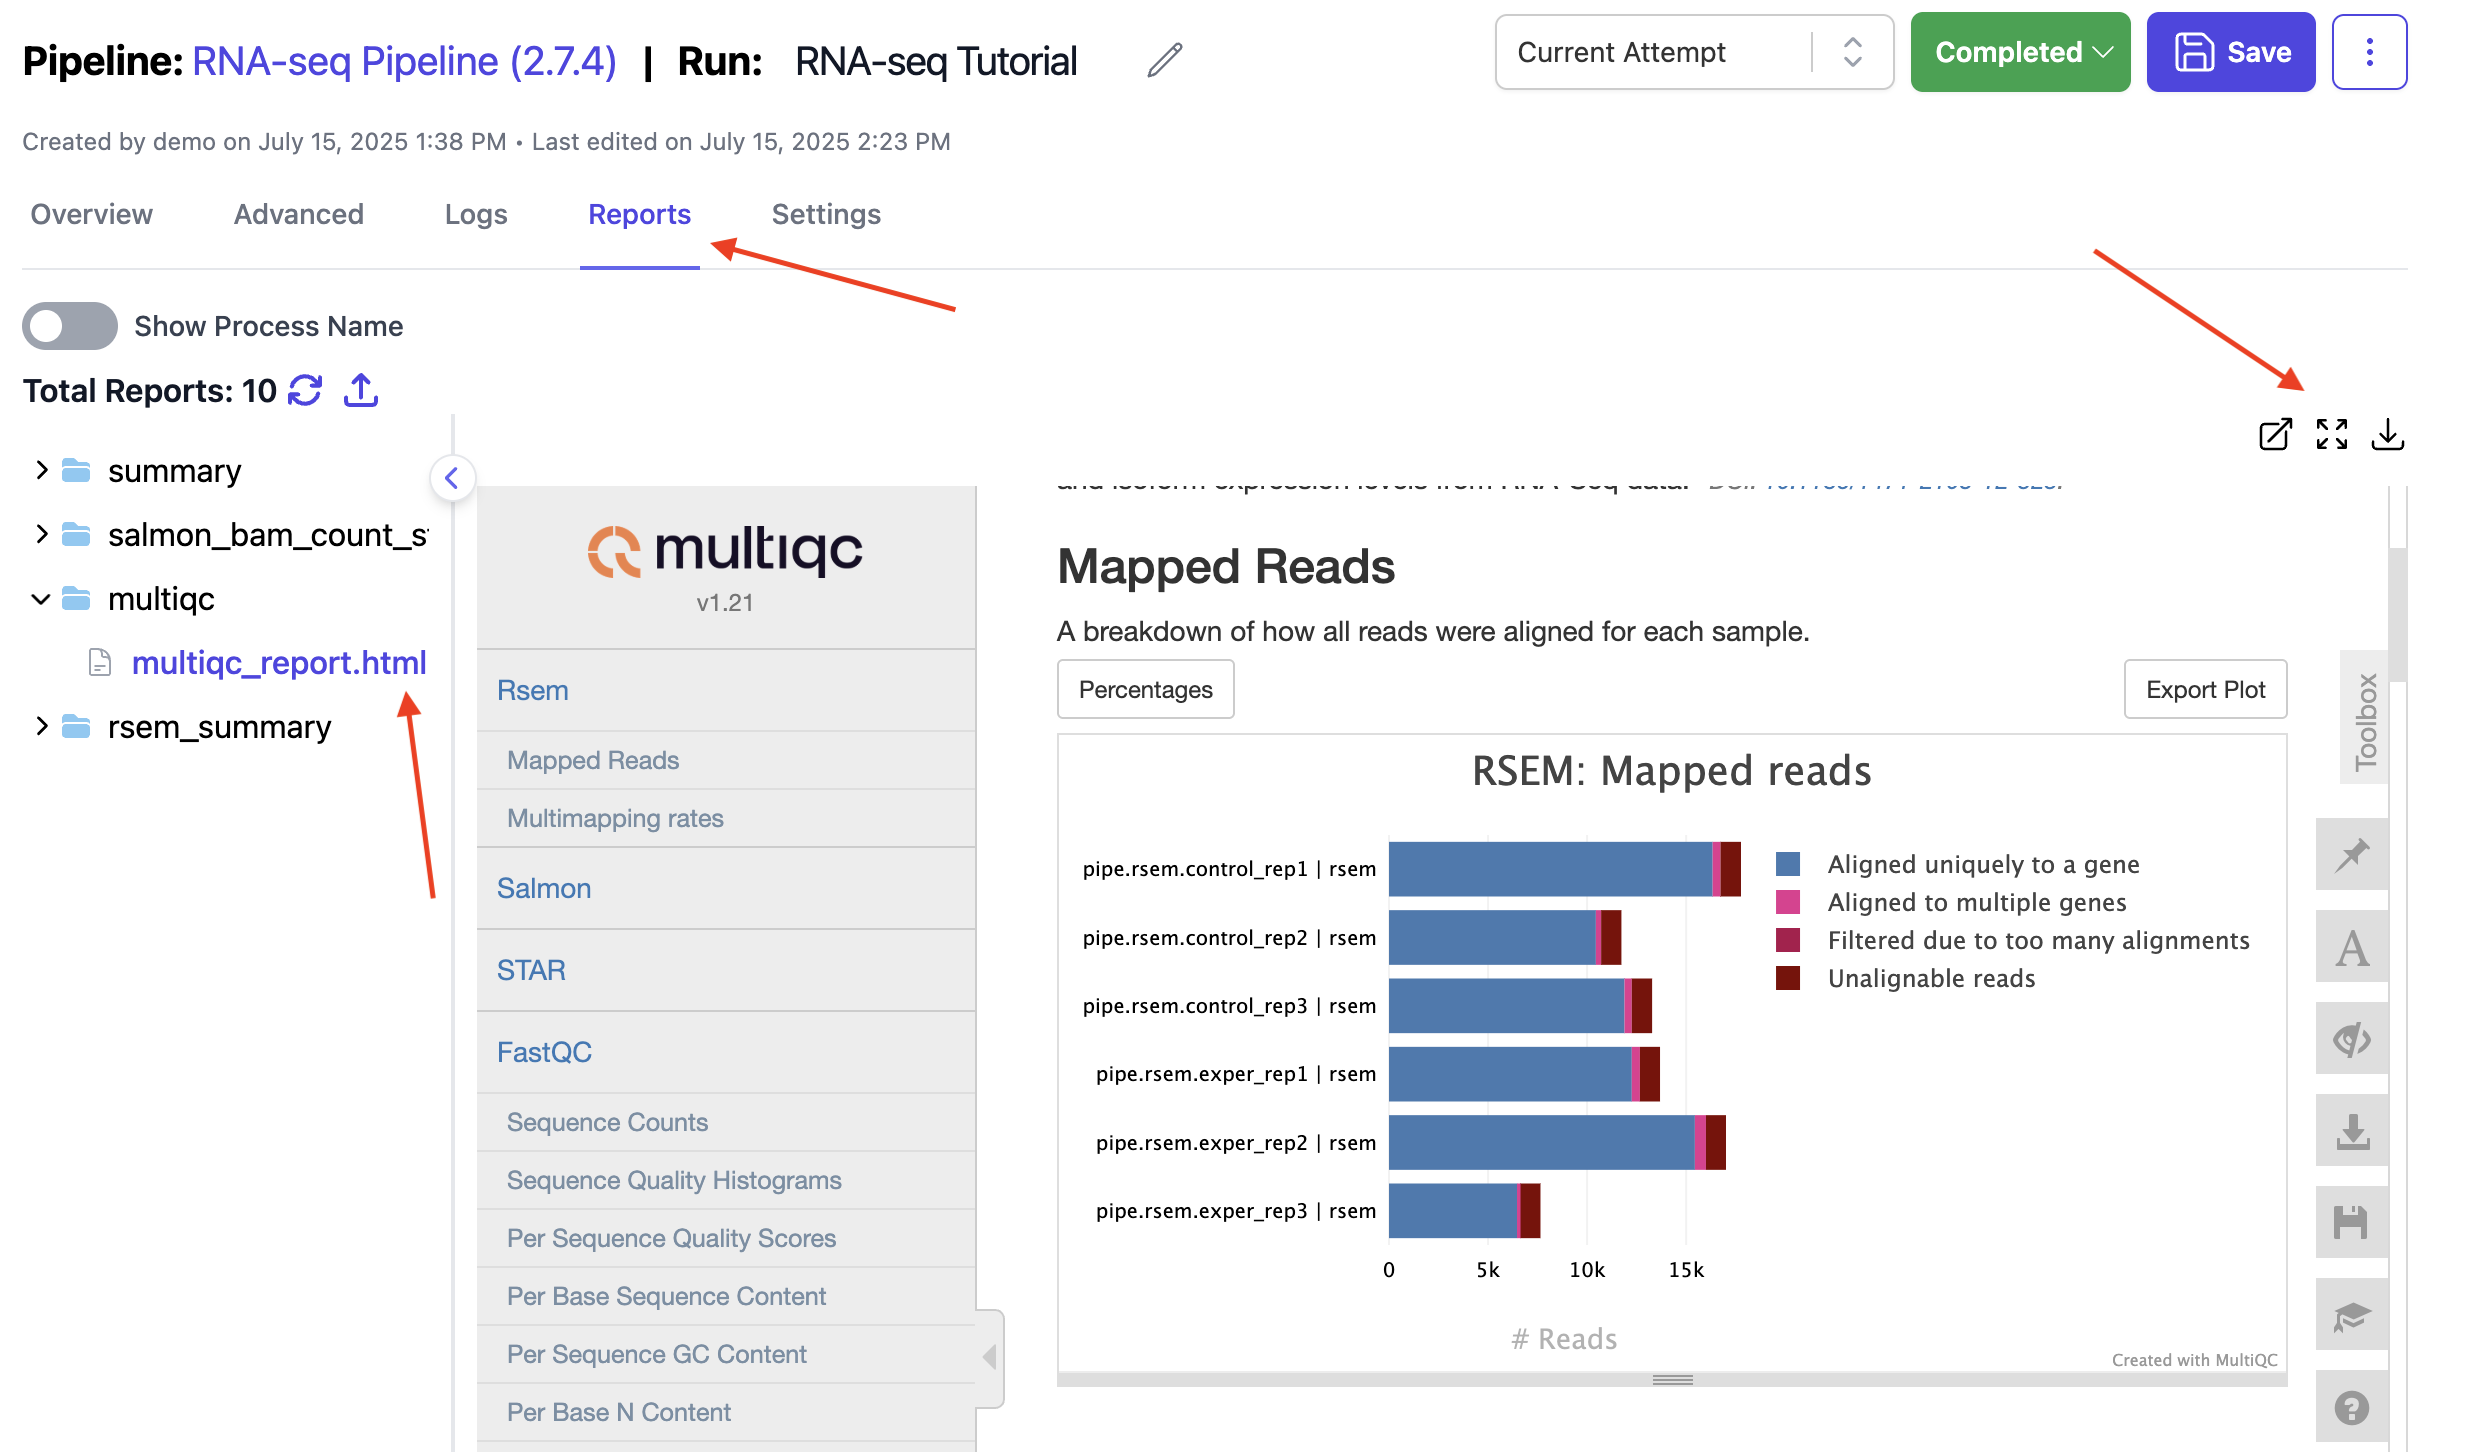Viewport: 2466px width, 1452px height.
Task: Collapse the multiqc folder
Action: tap(41, 598)
